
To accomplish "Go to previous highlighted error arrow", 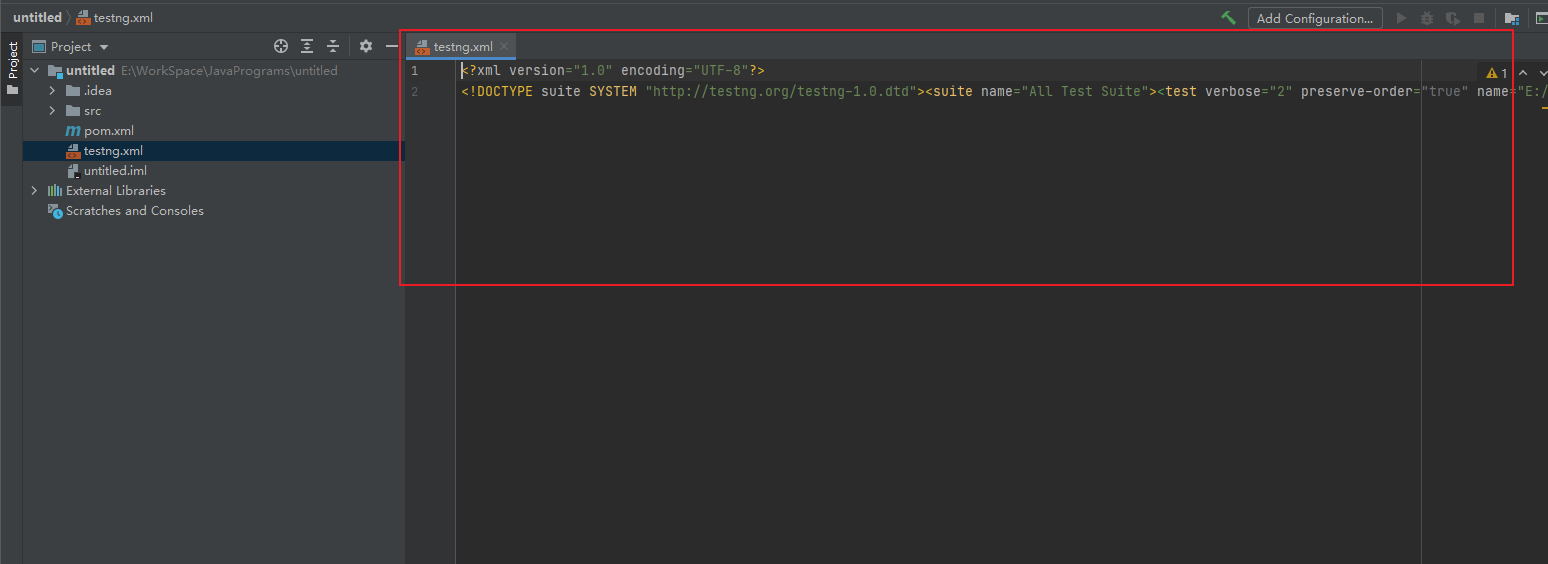I will tap(1523, 73).
